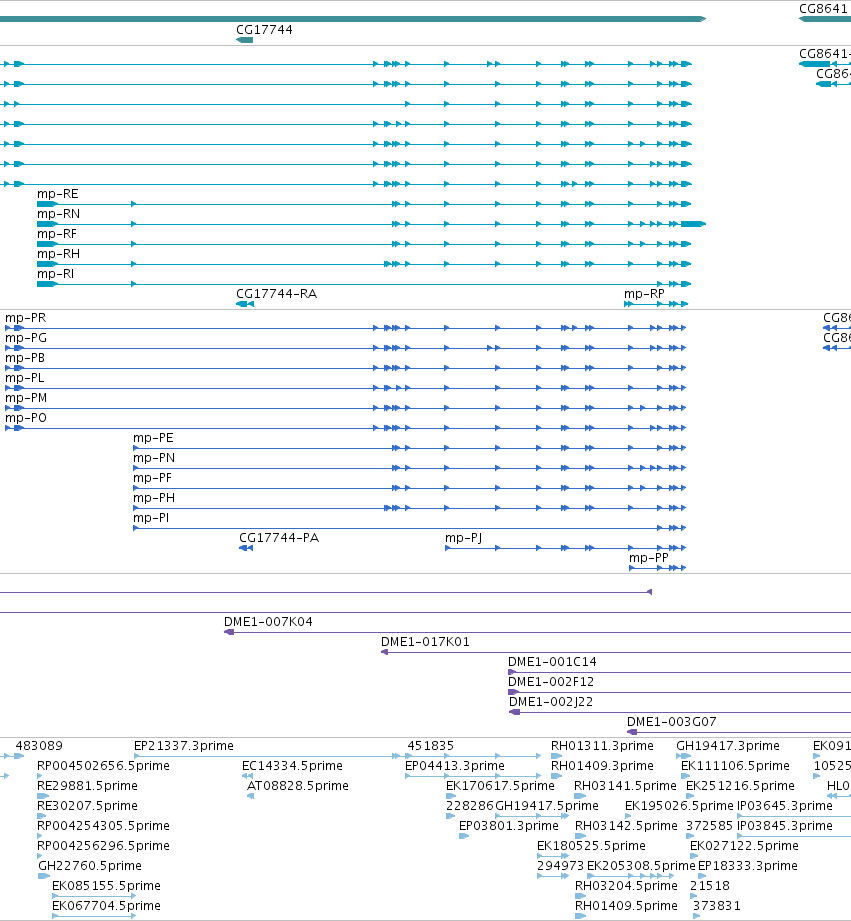Click the DME1-007K04 clone end arrow
851x921 pixels.
point(229,632)
